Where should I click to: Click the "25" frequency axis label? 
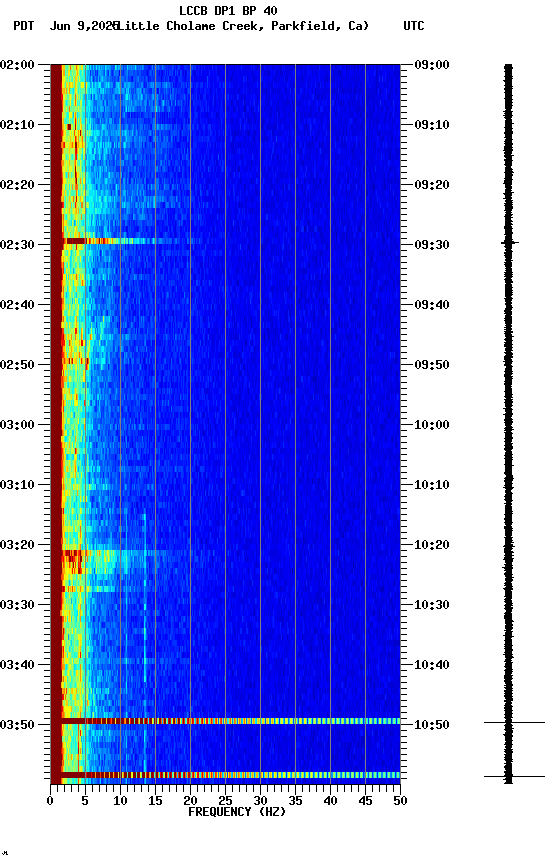tap(225, 801)
